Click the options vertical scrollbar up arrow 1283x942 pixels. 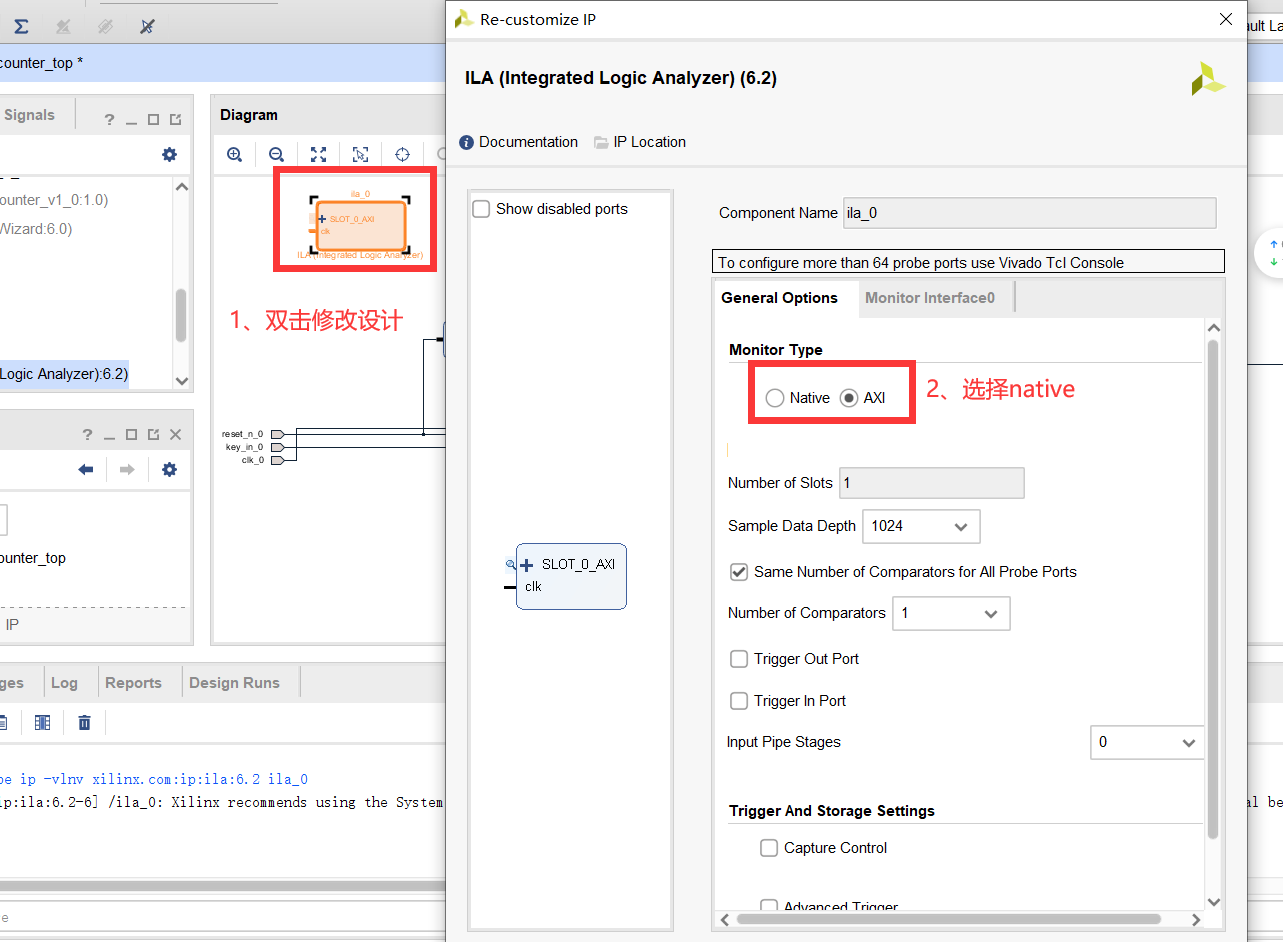pyautogui.click(x=1213, y=328)
